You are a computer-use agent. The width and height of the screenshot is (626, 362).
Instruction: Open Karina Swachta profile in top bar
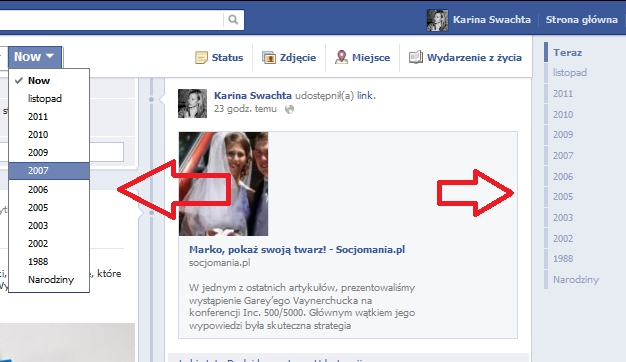point(492,20)
